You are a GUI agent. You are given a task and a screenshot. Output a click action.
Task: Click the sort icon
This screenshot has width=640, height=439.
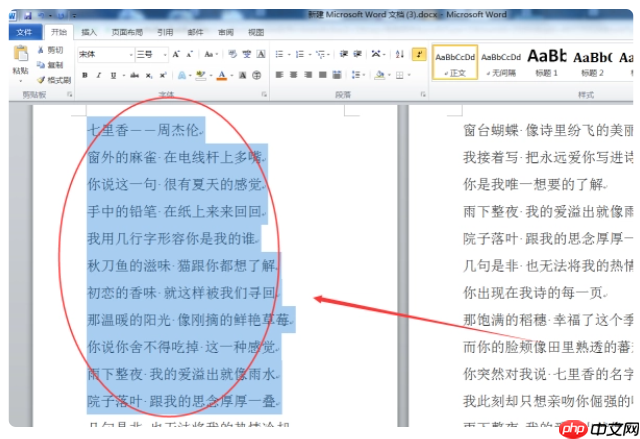[x=400, y=54]
